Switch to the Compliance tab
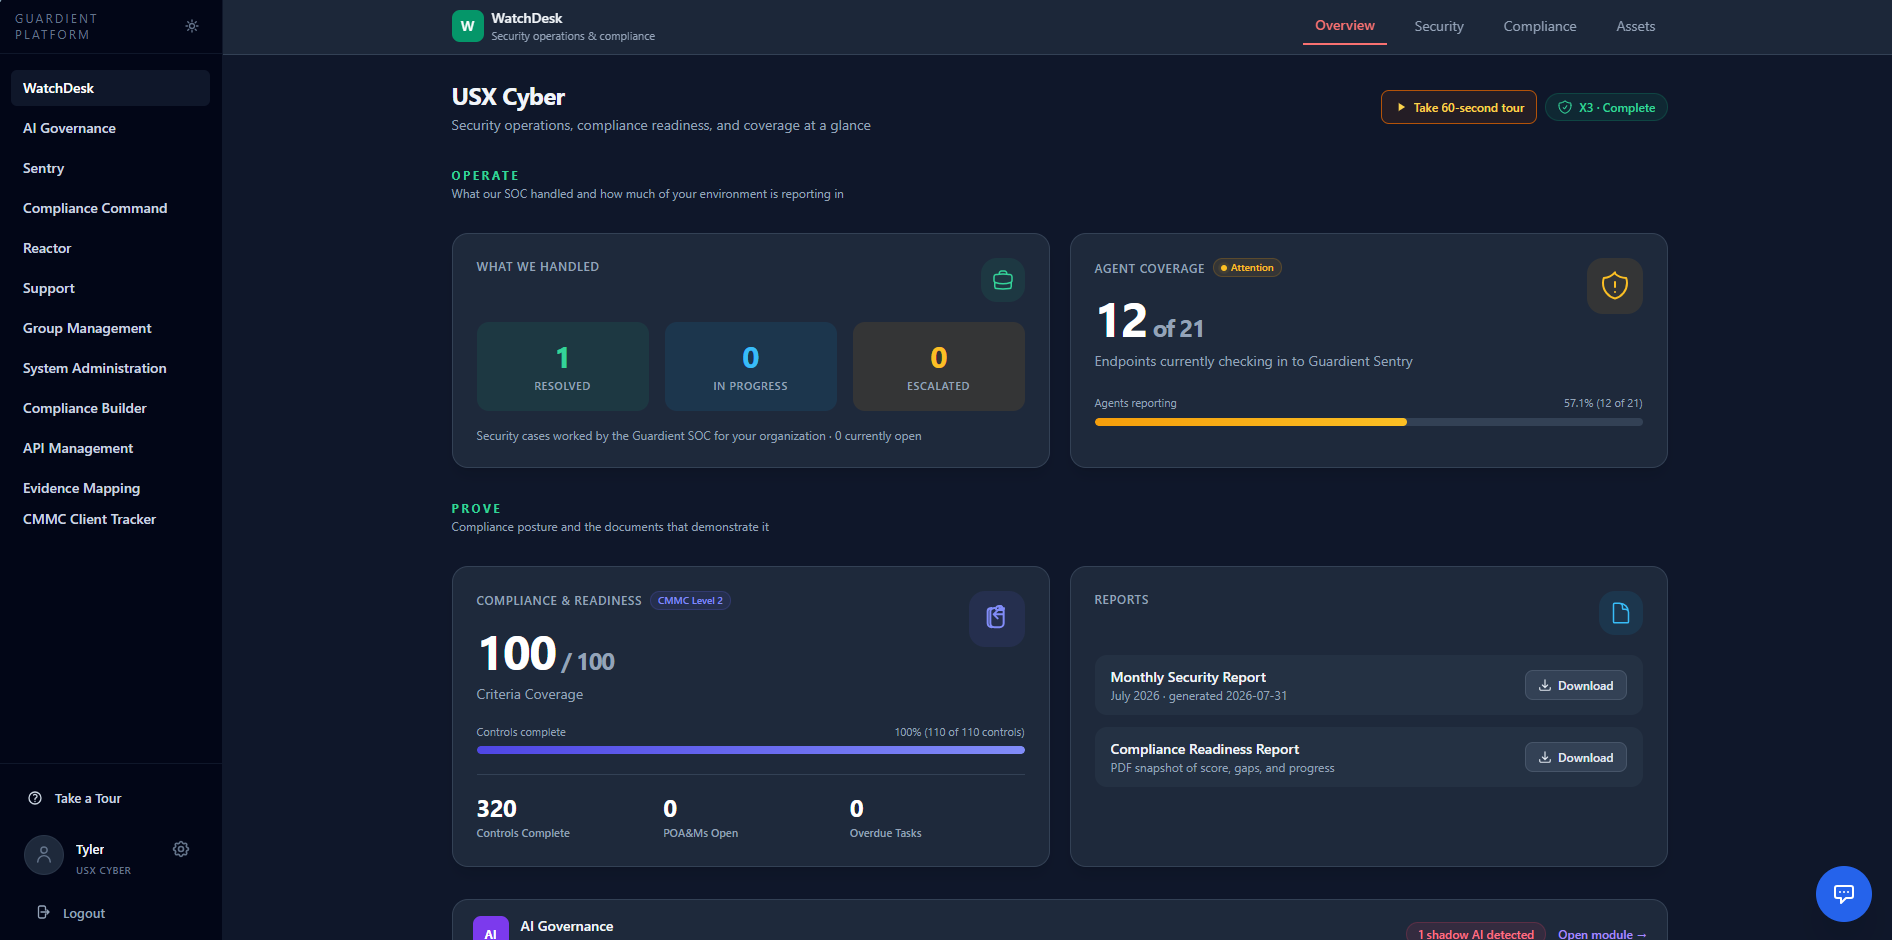The width and height of the screenshot is (1892, 940). pyautogui.click(x=1539, y=27)
